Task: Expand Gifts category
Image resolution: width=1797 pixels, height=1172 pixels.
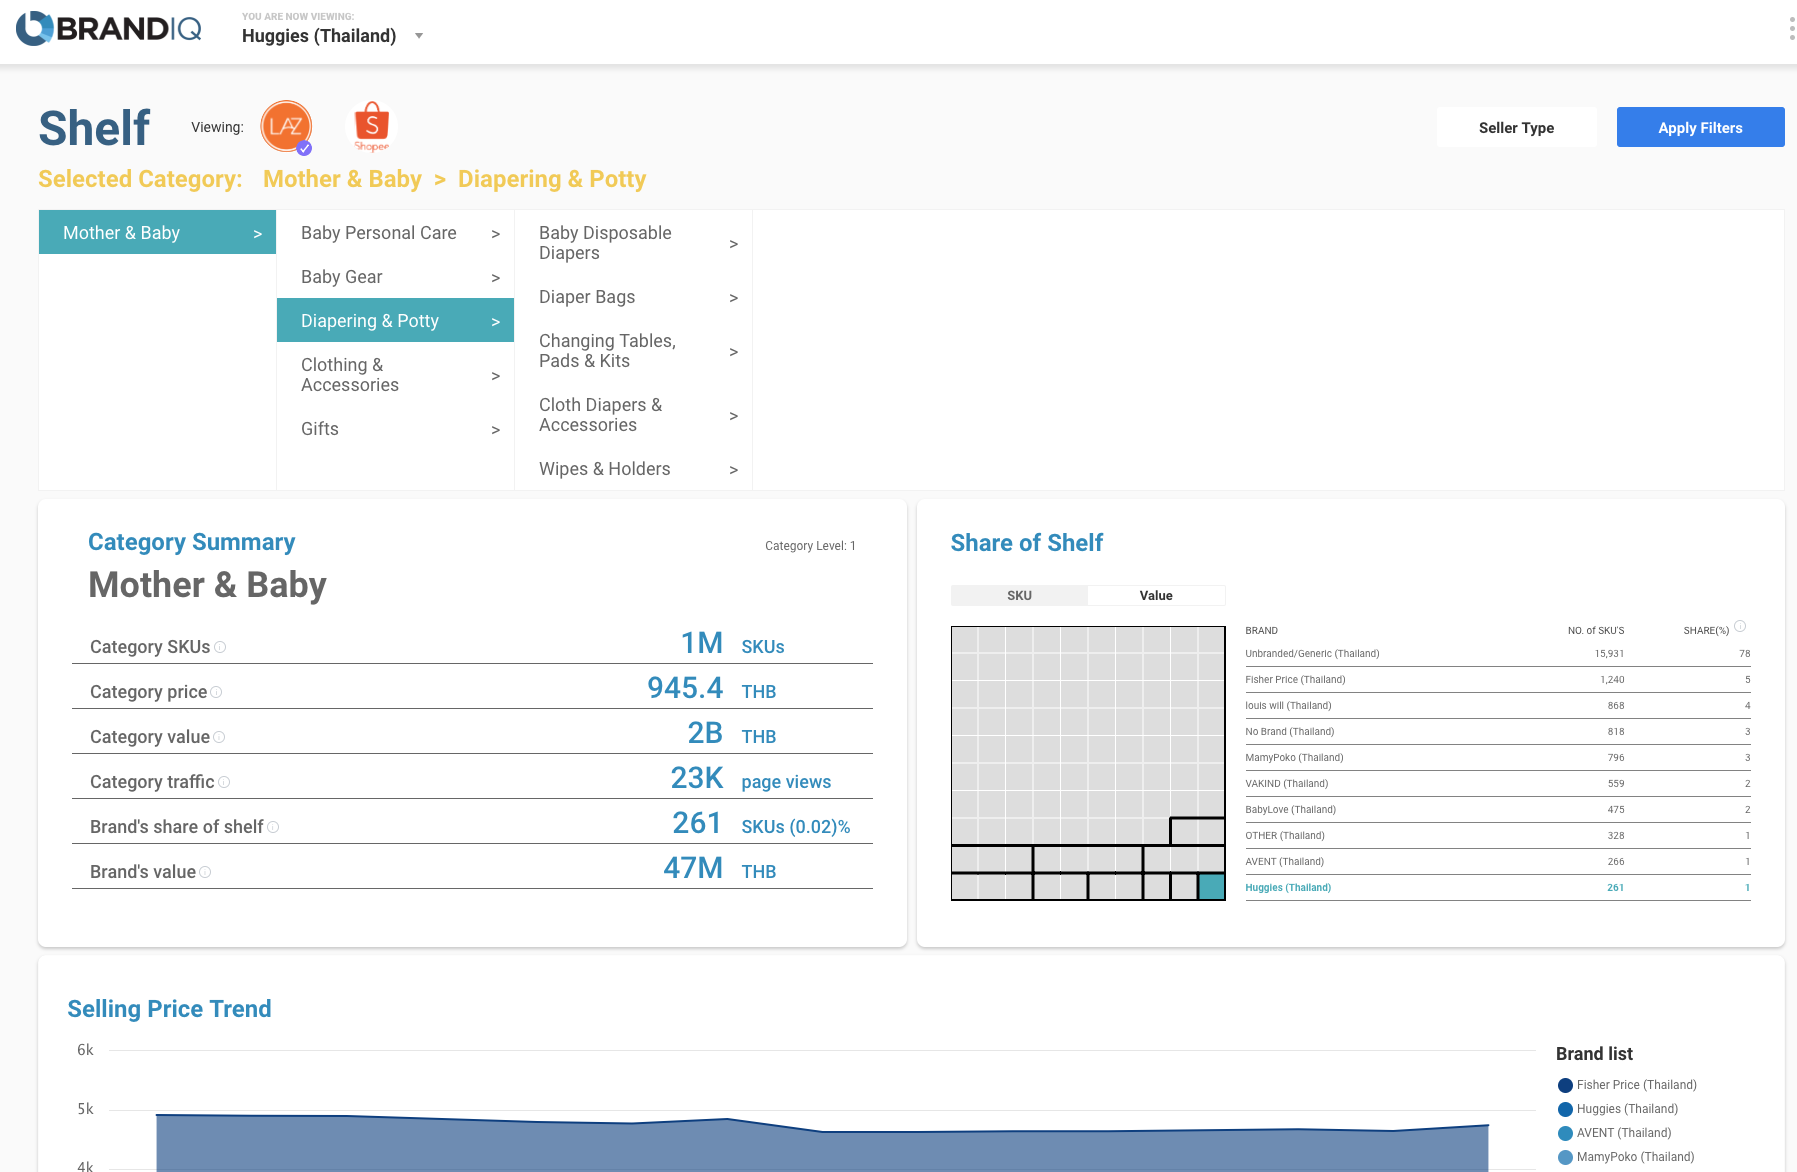Action: [395, 428]
